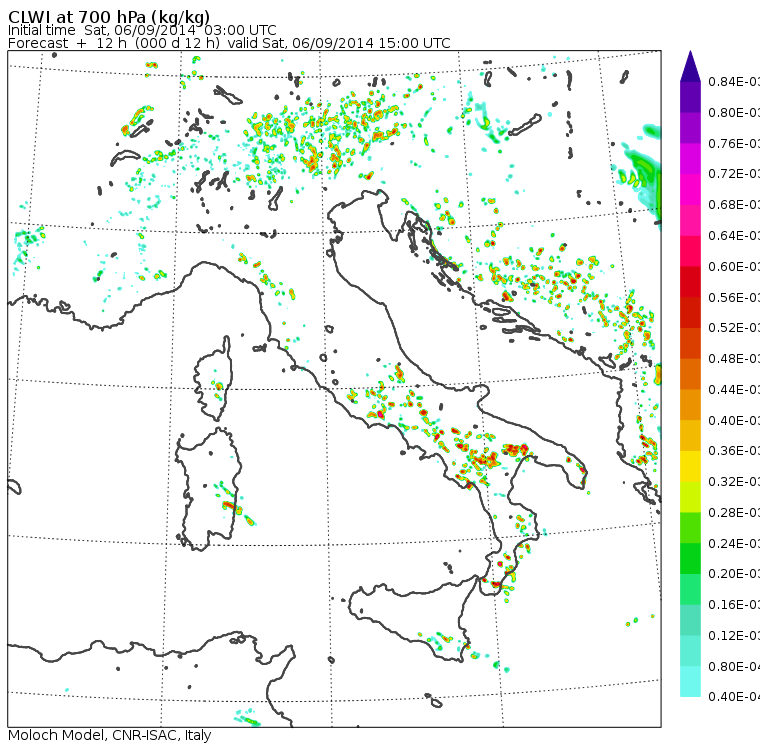
Task: Pick the violet band between 0.76E-03 and 0.80E-03
Action: point(690,128)
